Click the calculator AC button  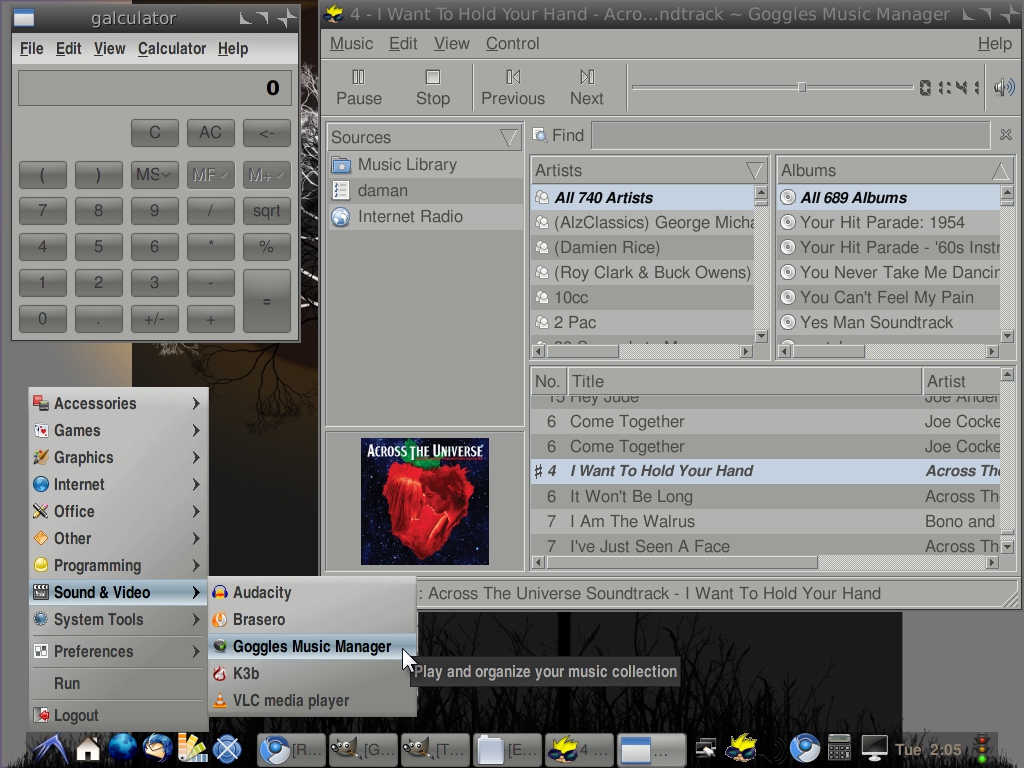[210, 133]
